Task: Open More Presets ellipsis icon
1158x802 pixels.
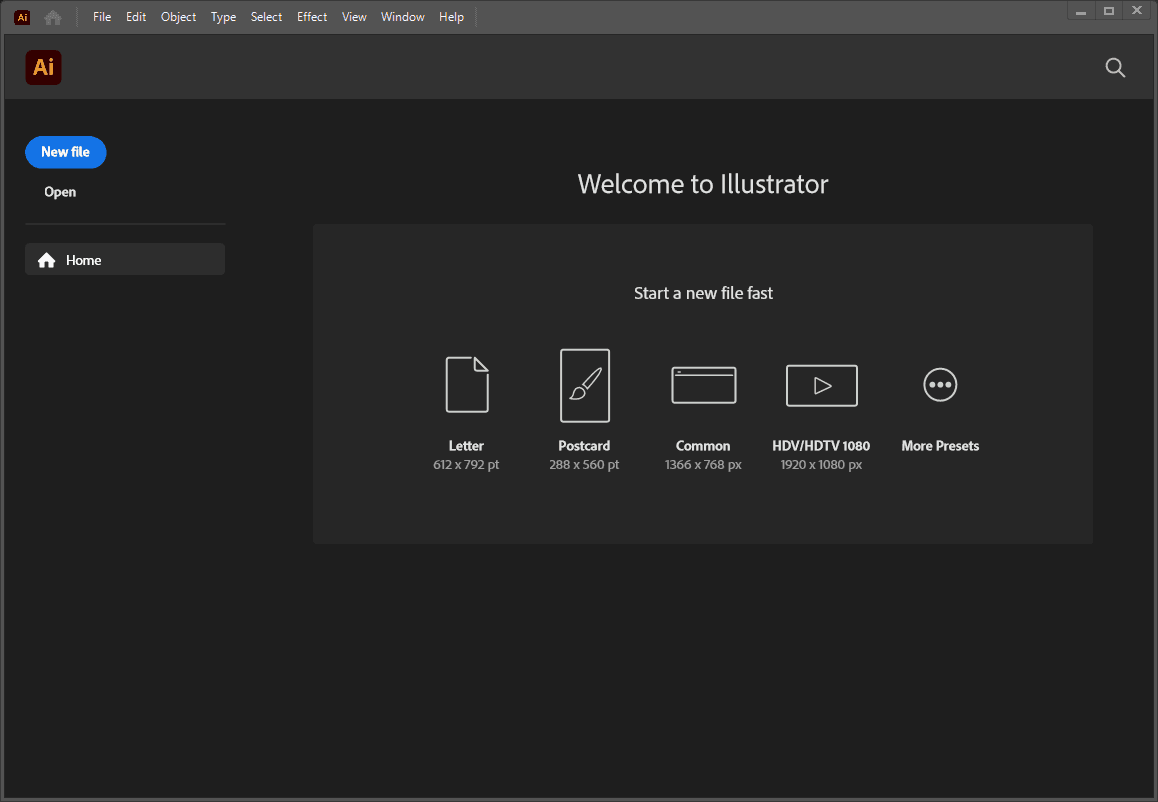Action: (x=940, y=385)
